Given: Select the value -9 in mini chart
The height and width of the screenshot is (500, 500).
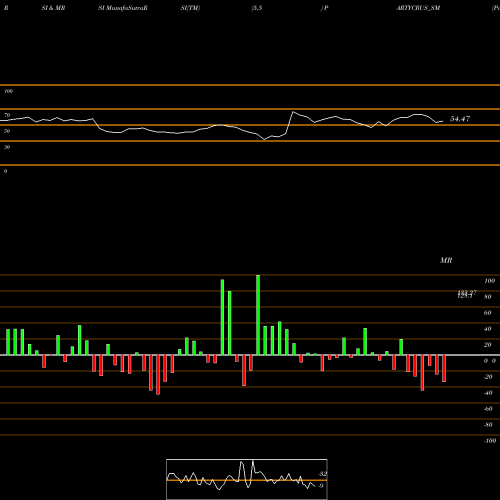Looking at the screenshot, I should pyautogui.click(x=321, y=486).
